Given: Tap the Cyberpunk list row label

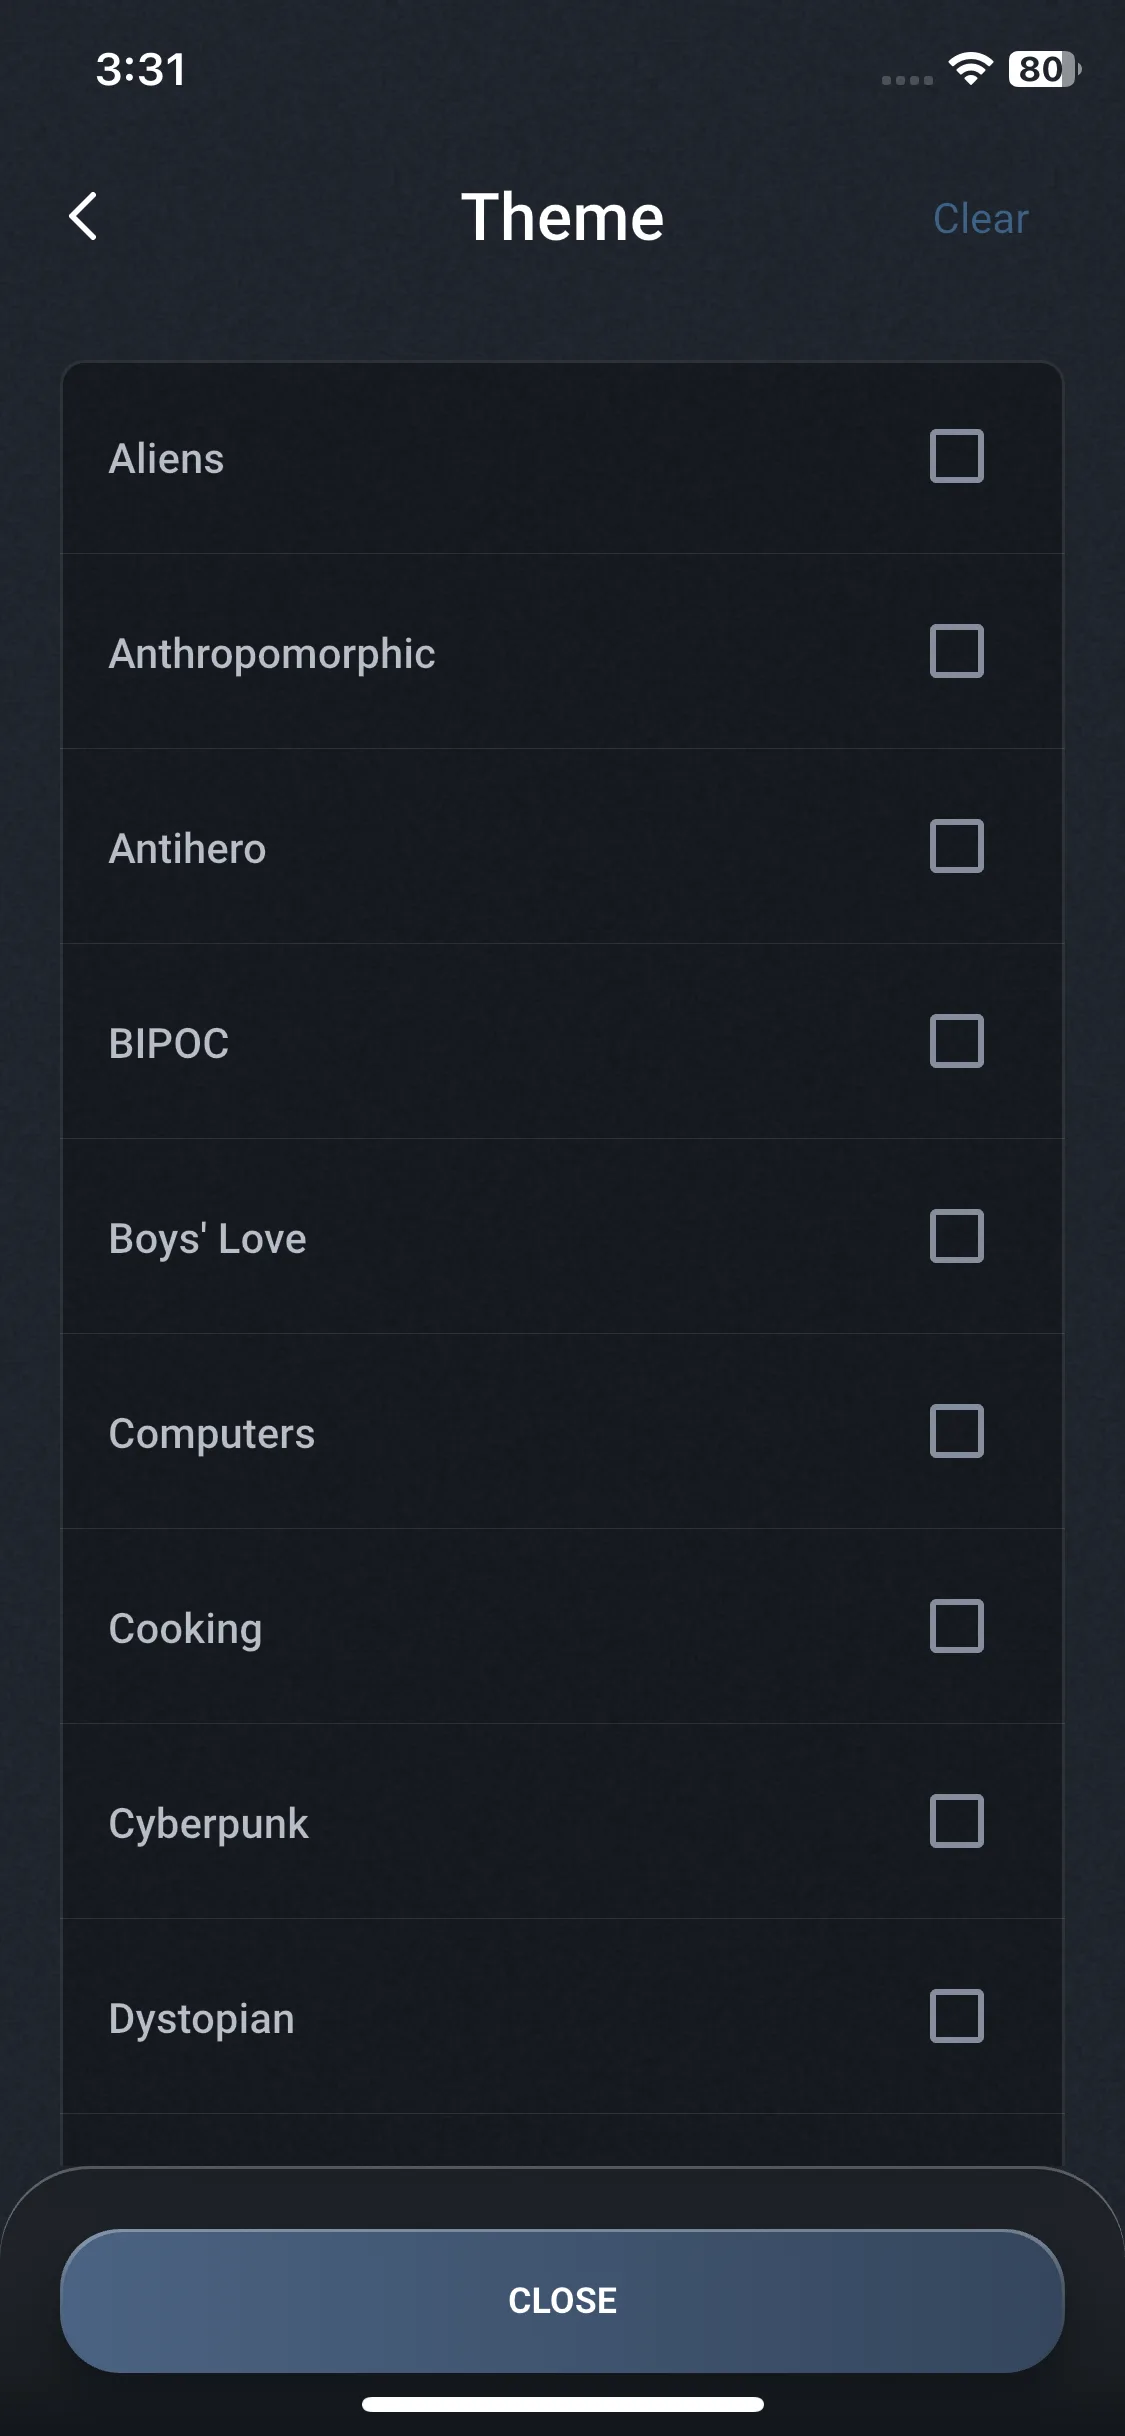Looking at the screenshot, I should (208, 1824).
